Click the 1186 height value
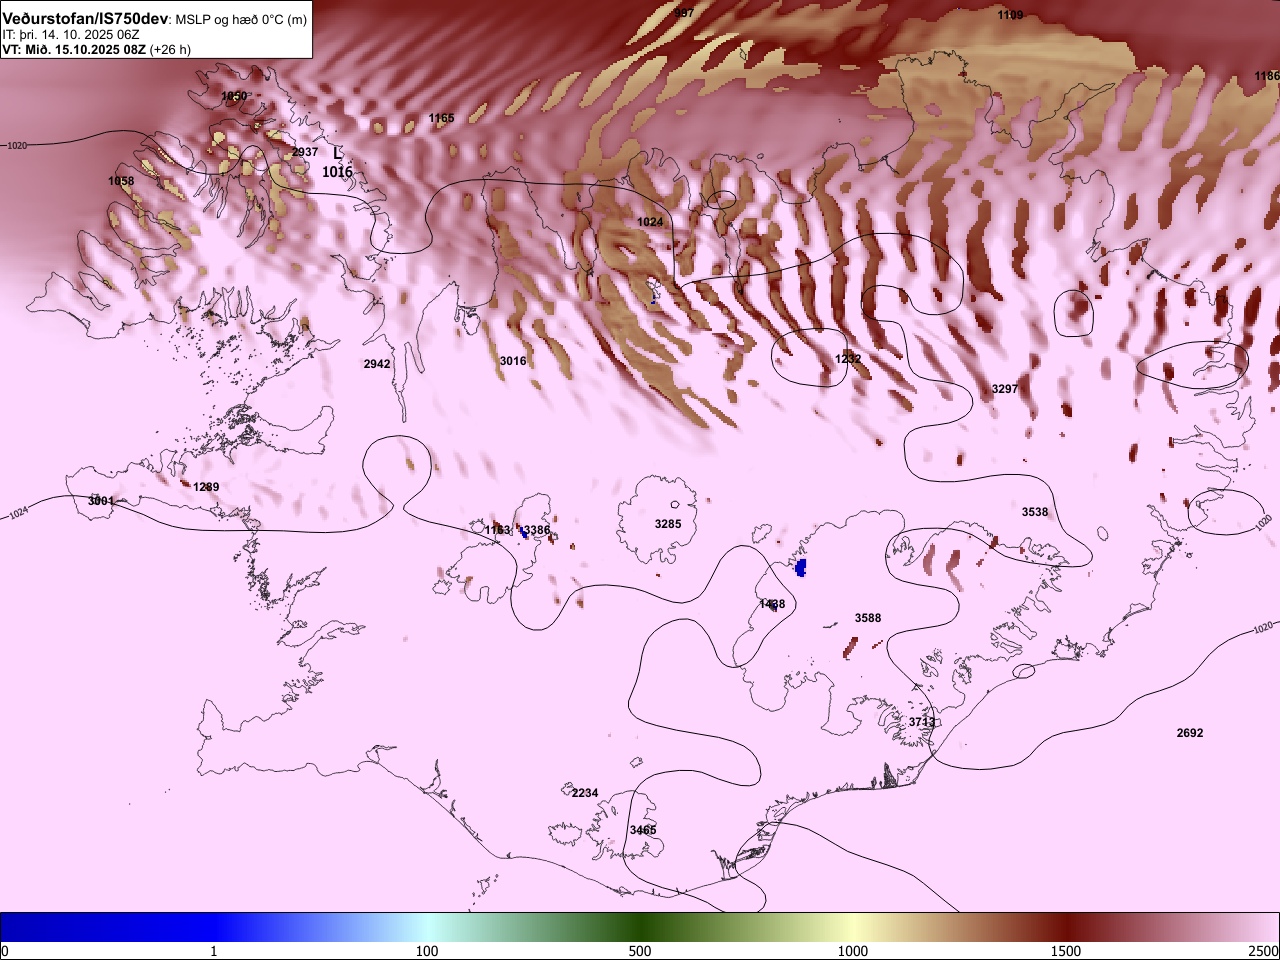This screenshot has height=960, width=1280. 1267,76
